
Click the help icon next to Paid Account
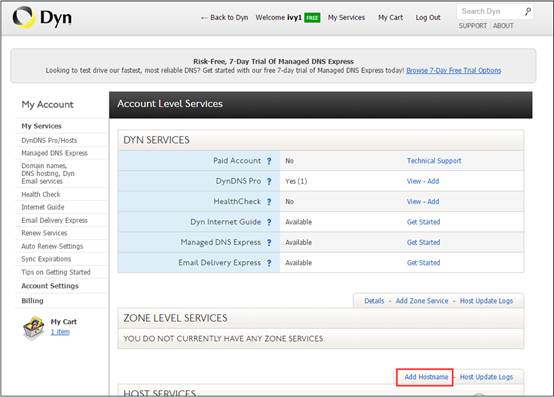[x=269, y=161]
